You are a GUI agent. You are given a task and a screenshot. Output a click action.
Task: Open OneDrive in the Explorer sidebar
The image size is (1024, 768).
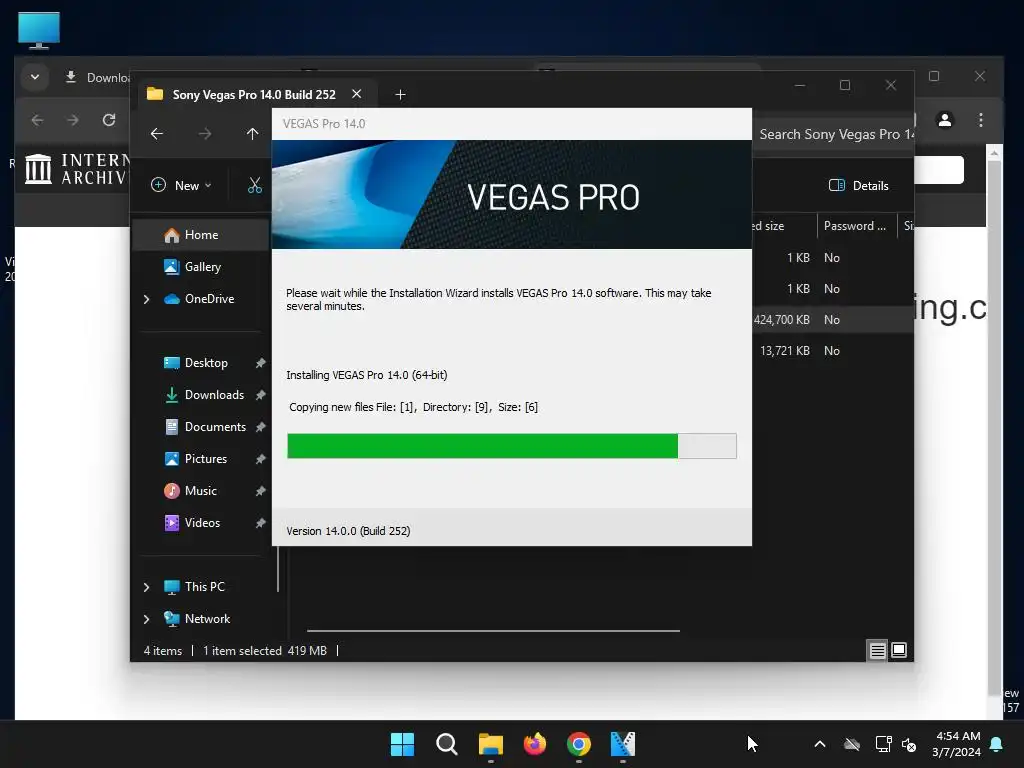209,298
